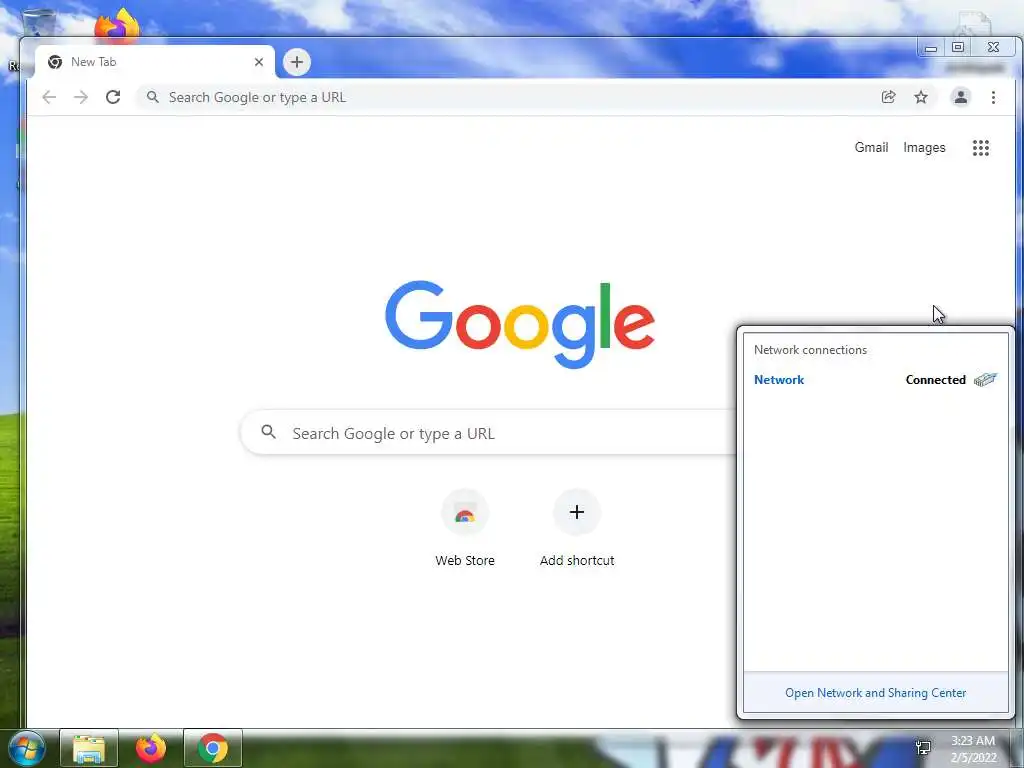
Task: Click the Google logo
Action: click(520, 324)
